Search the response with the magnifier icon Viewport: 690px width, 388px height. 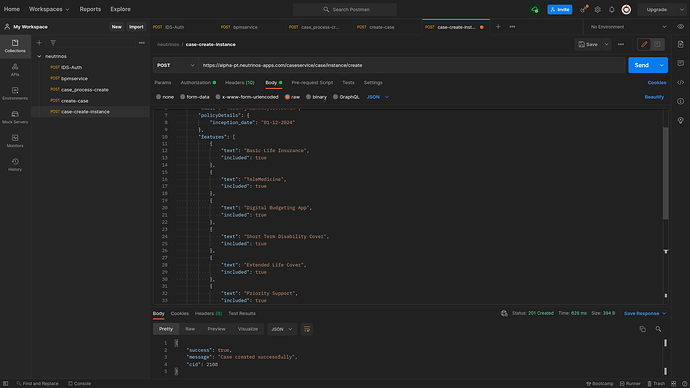tap(658, 329)
